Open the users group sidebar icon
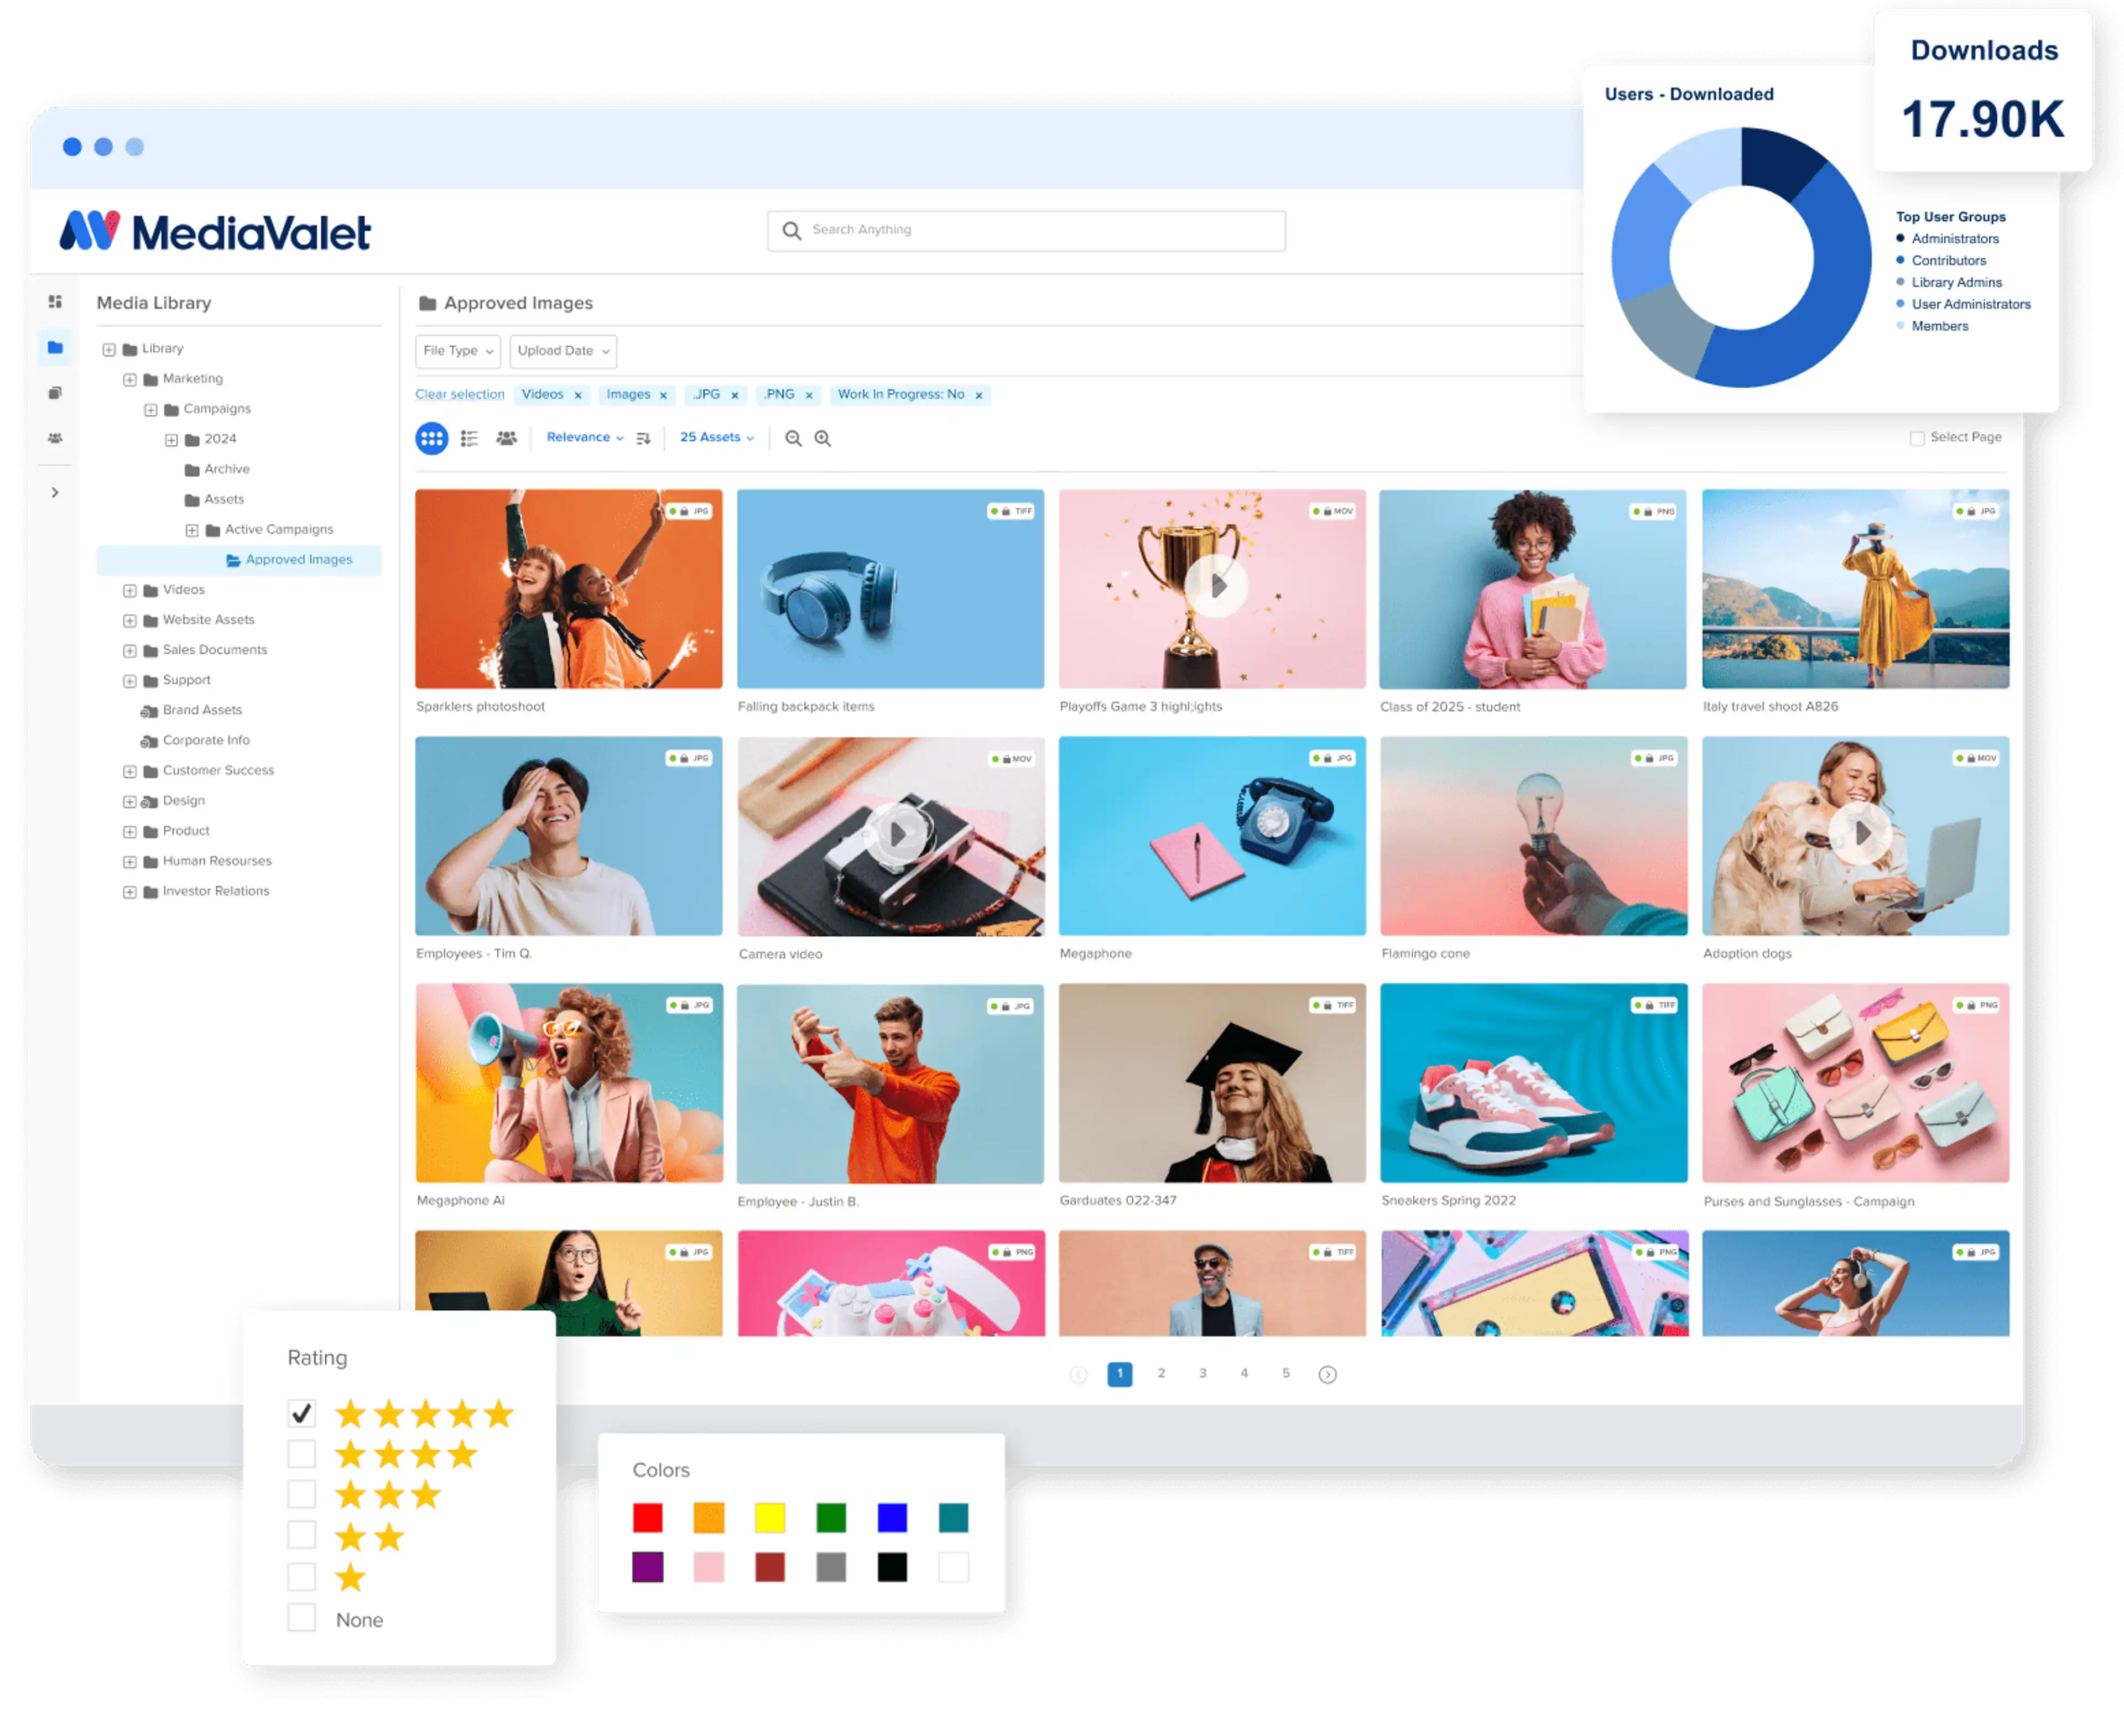 (x=55, y=438)
